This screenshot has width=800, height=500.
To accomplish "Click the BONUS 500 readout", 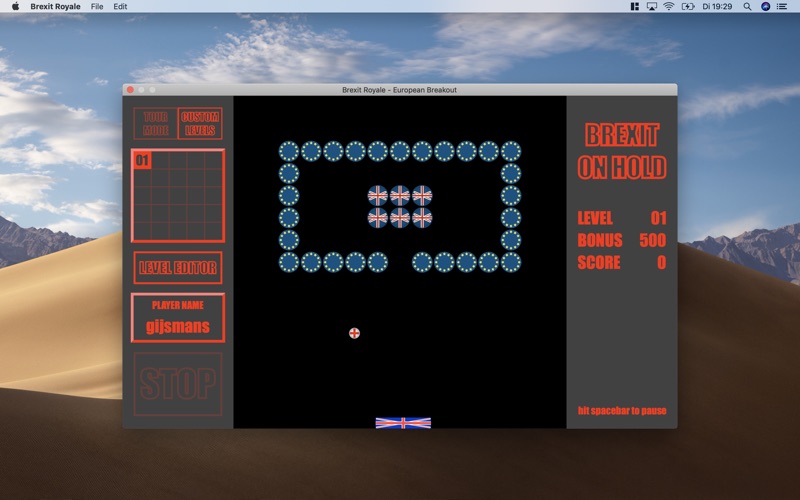I will 622,240.
